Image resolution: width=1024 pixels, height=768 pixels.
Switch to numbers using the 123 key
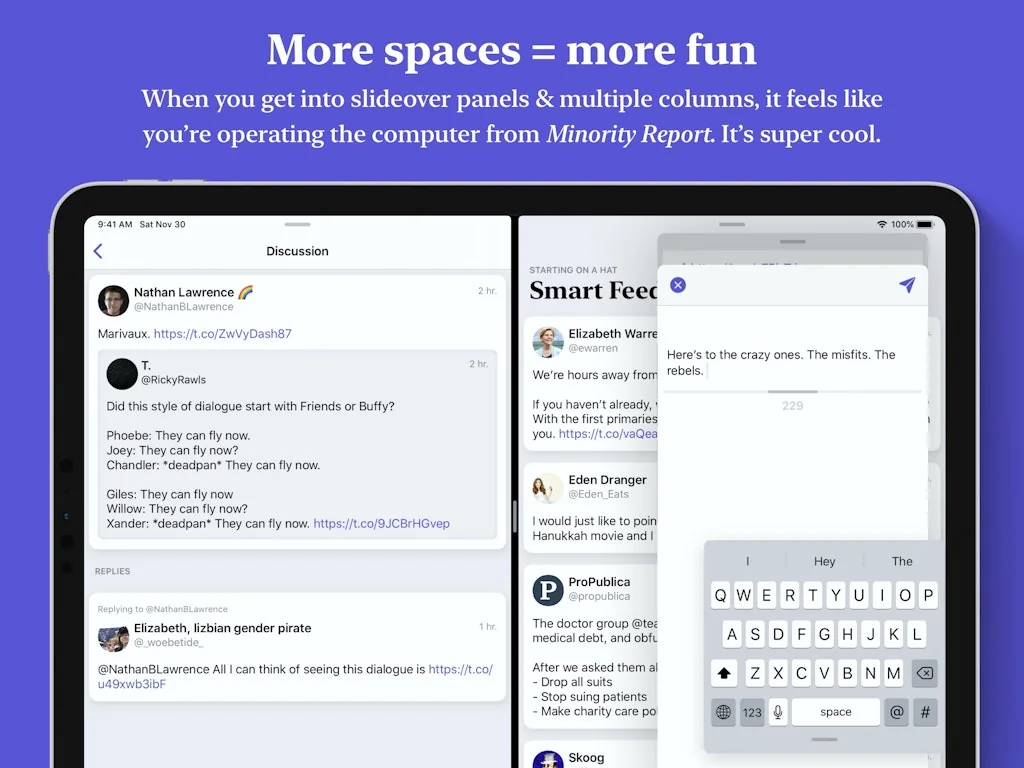coord(752,712)
